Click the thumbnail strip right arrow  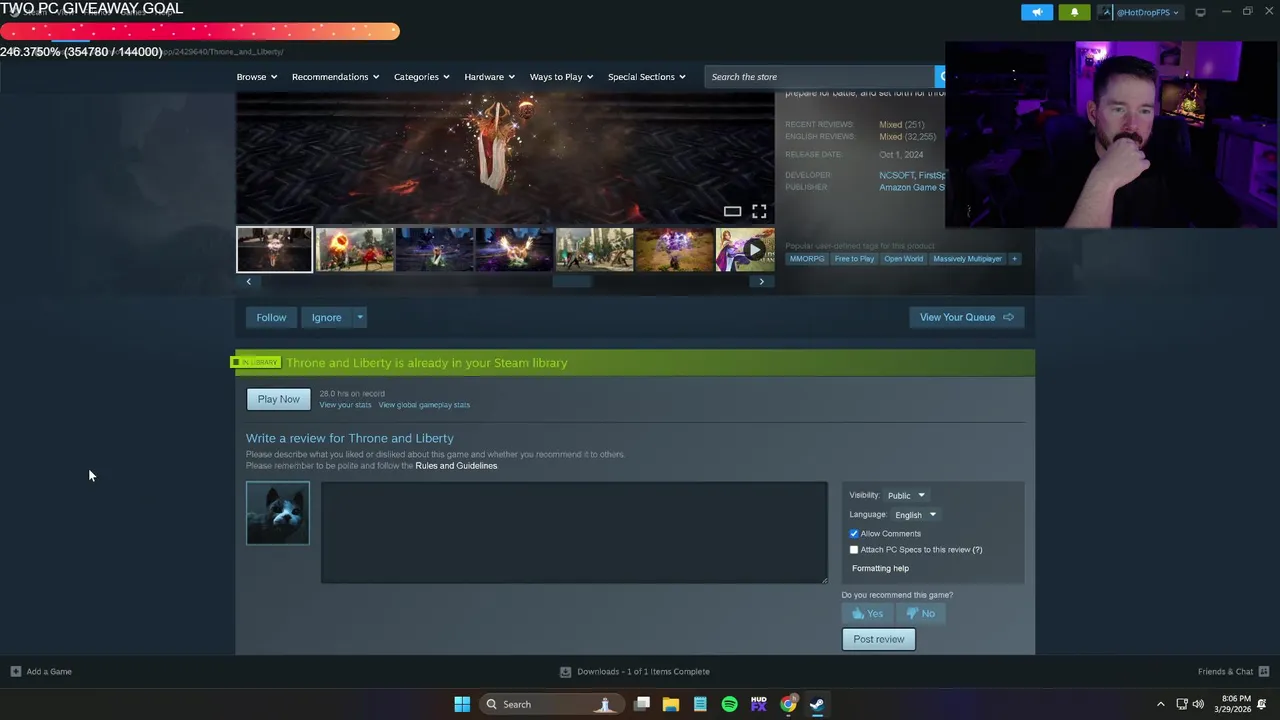[x=761, y=282]
